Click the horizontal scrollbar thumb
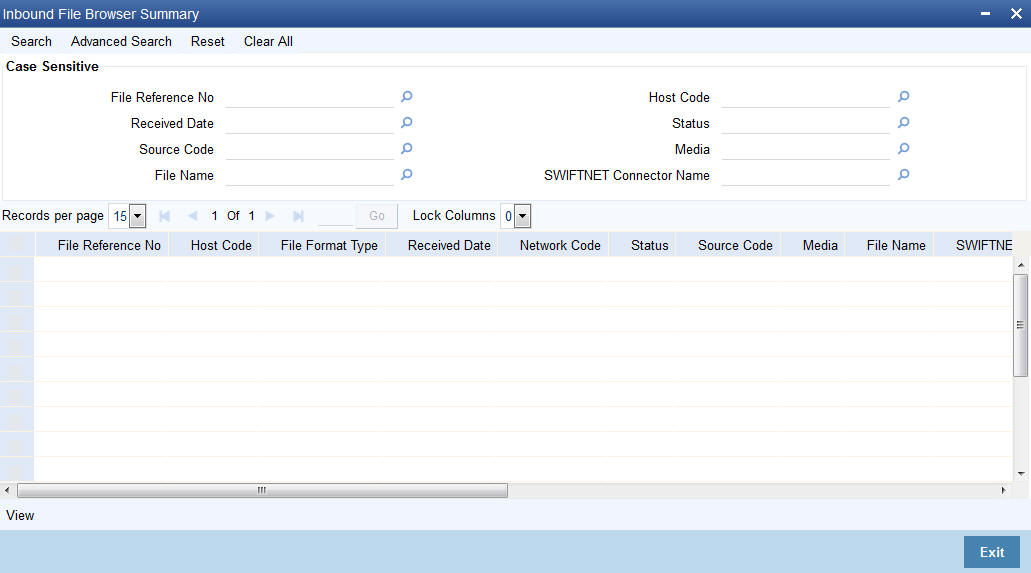The width and height of the screenshot is (1031, 573). (x=262, y=491)
